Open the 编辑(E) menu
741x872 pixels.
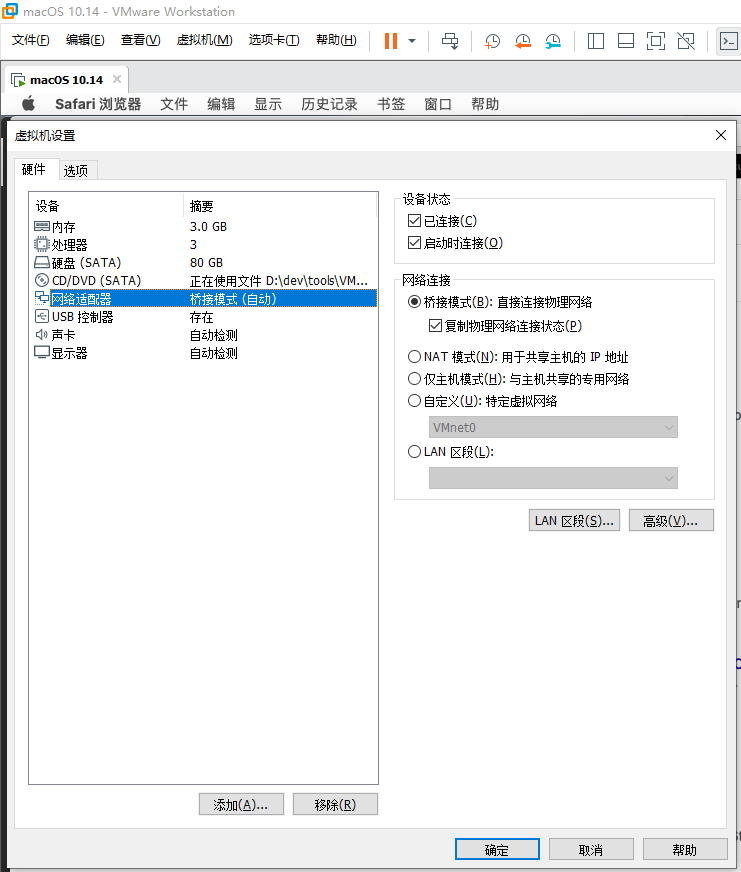[x=85, y=40]
